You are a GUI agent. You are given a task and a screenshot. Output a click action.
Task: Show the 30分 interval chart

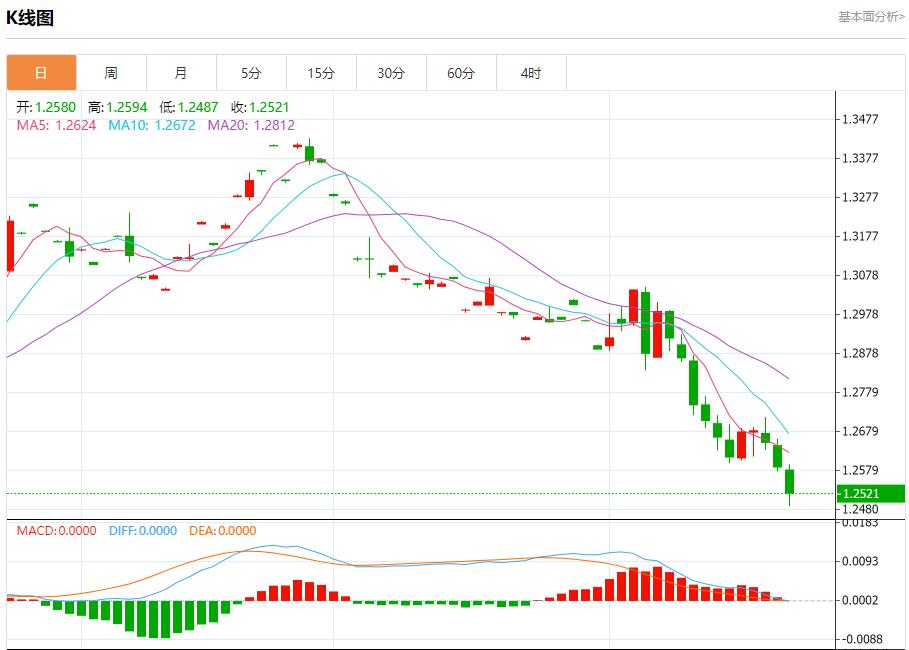391,73
